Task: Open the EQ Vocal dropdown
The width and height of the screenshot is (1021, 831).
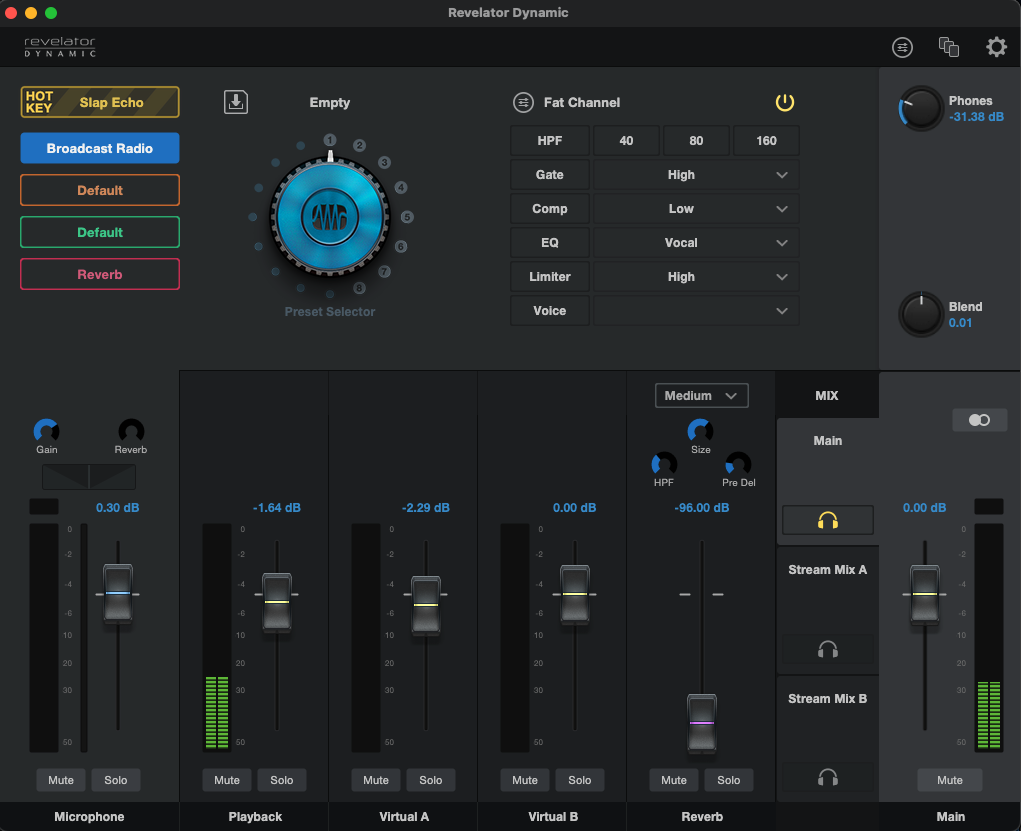Action: tap(696, 242)
